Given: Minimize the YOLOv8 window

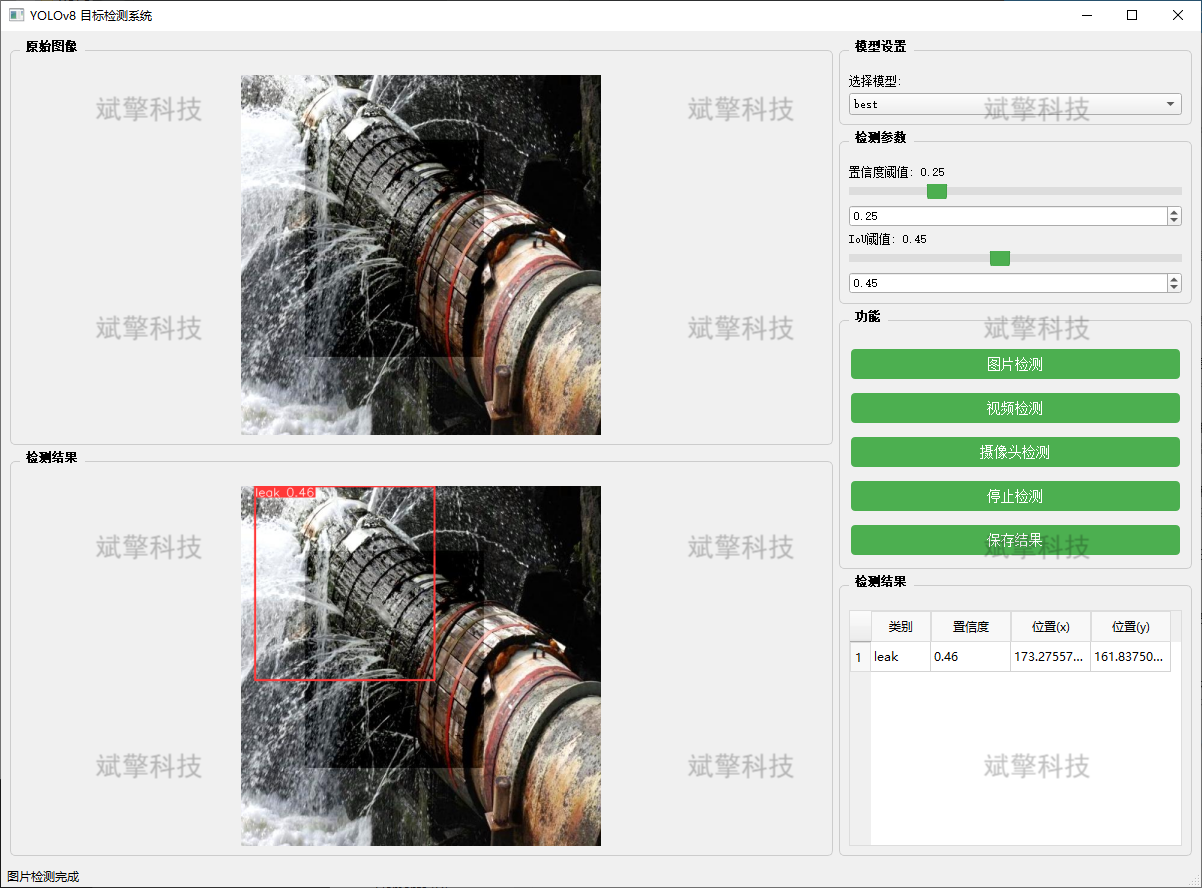Looking at the screenshot, I should point(1086,15).
